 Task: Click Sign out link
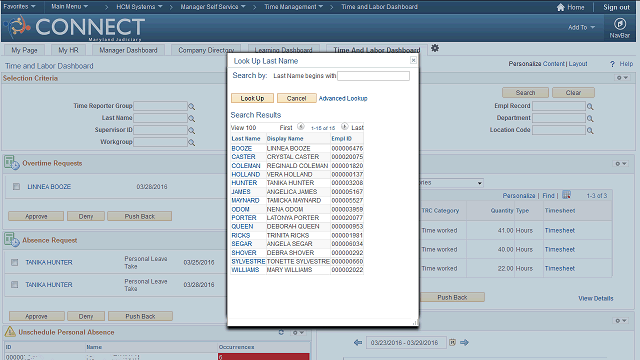tap(616, 7)
